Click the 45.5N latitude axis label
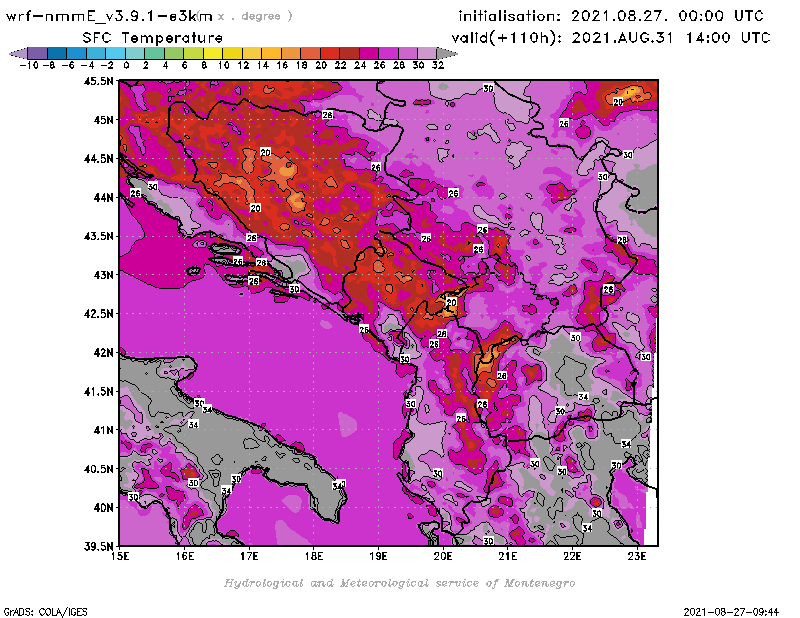The width and height of the screenshot is (800, 618). pyautogui.click(x=97, y=81)
